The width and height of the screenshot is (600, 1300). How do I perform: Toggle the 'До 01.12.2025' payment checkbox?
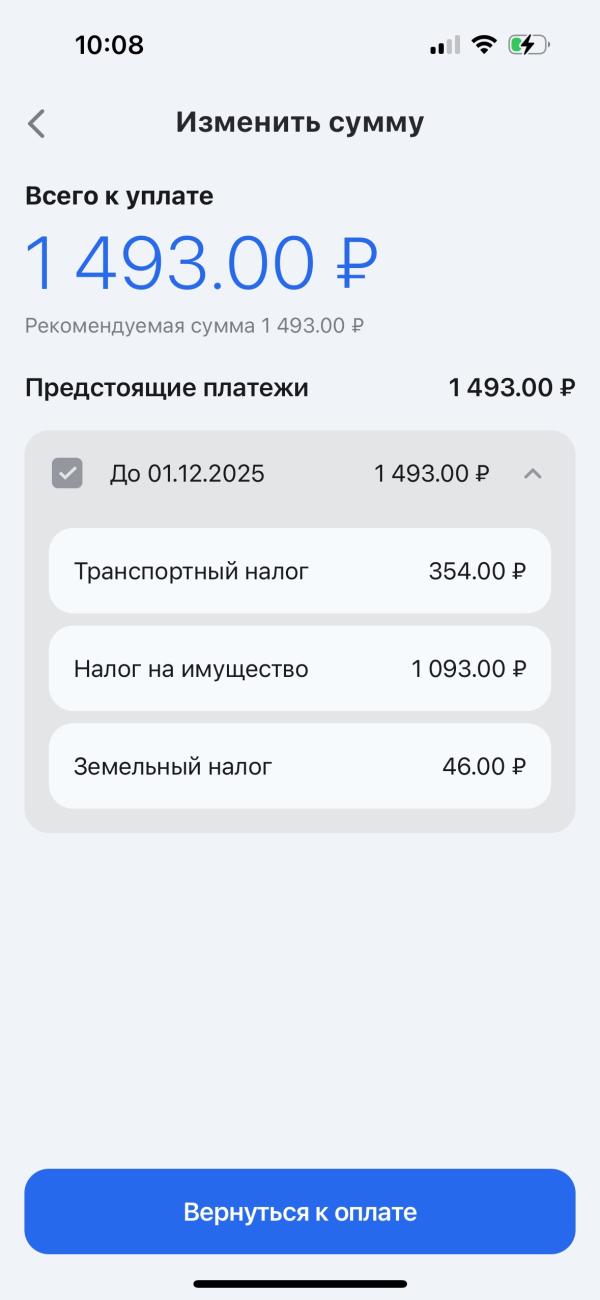coord(67,473)
